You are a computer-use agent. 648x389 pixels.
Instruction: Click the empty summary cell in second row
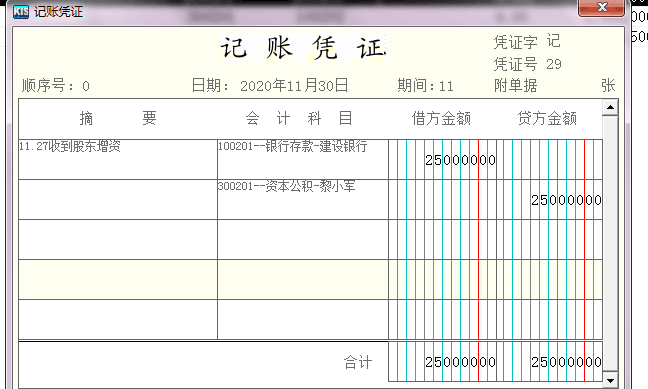coord(118,200)
